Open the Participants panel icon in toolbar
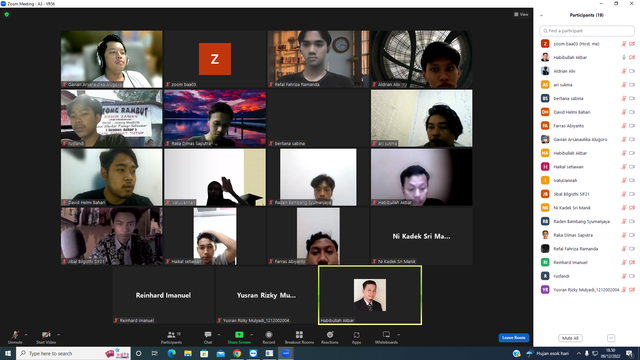Screen dimensions: 640x360 tap(171, 337)
